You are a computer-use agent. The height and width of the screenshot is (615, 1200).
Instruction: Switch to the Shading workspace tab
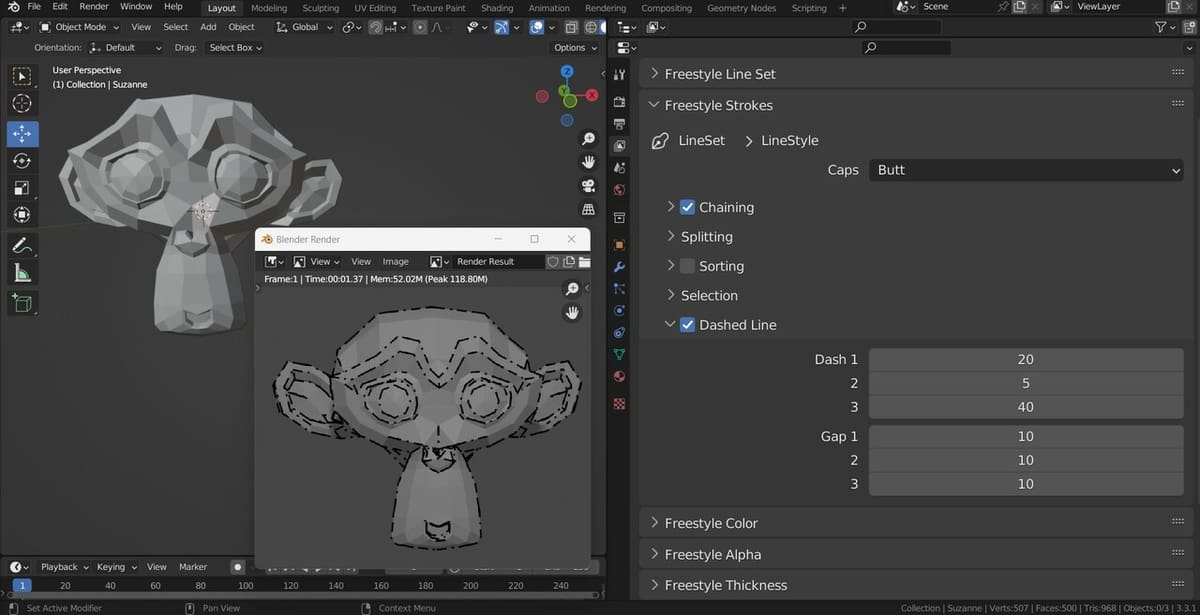(x=497, y=8)
